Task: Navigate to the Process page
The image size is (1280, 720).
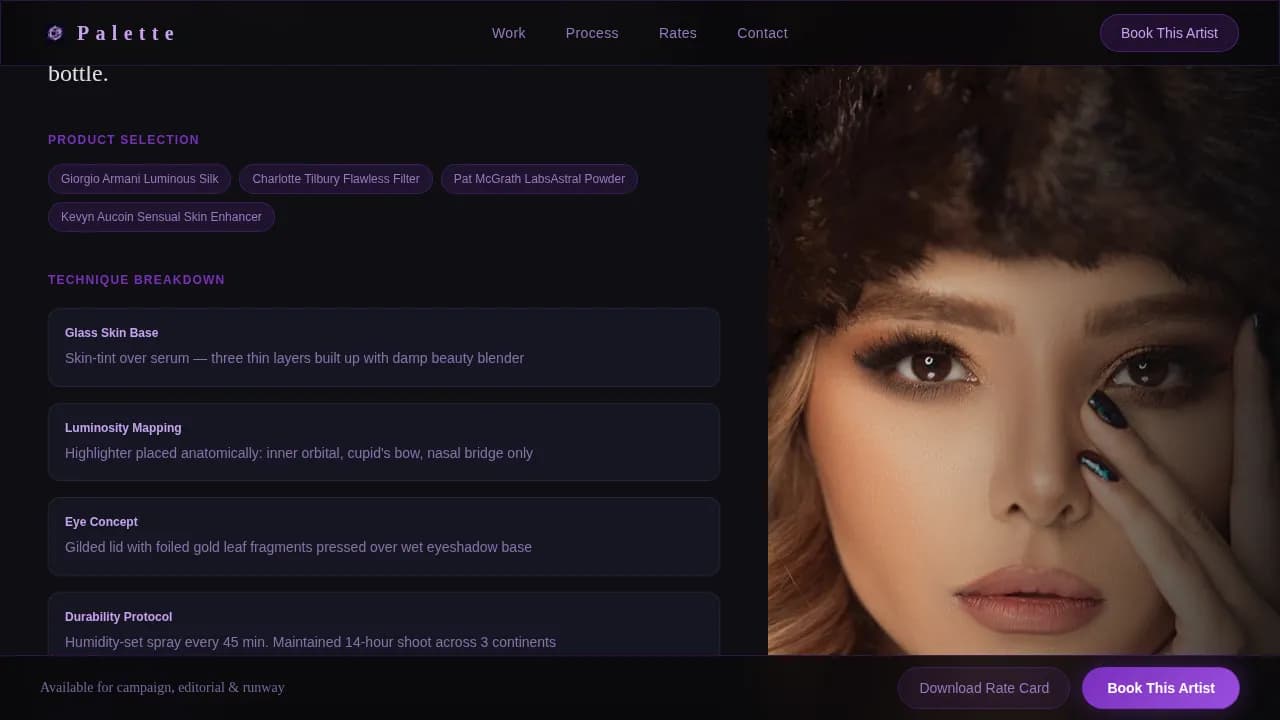Action: tap(592, 33)
